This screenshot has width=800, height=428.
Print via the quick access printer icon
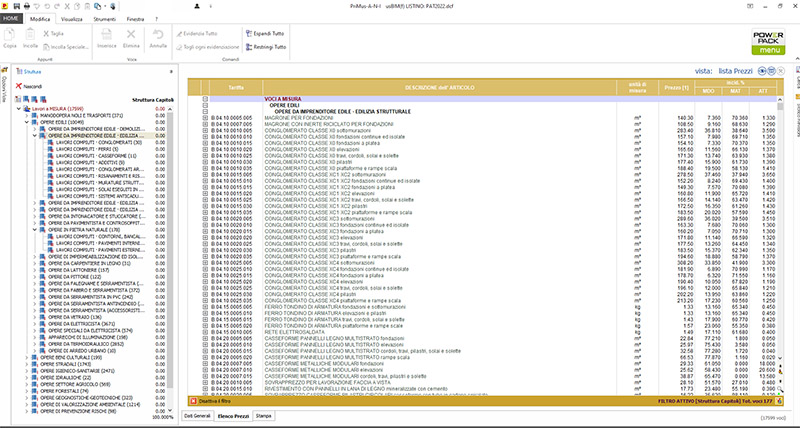pyautogui.click(x=27, y=6)
